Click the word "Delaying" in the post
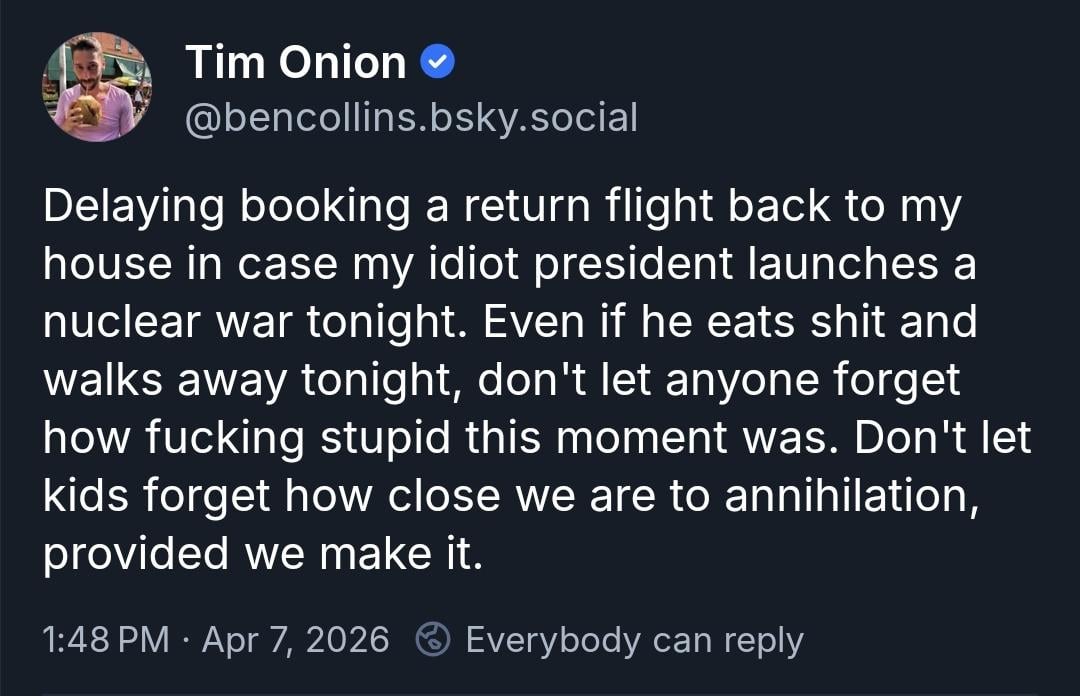Viewport: 1080px width, 696px height. [x=130, y=207]
